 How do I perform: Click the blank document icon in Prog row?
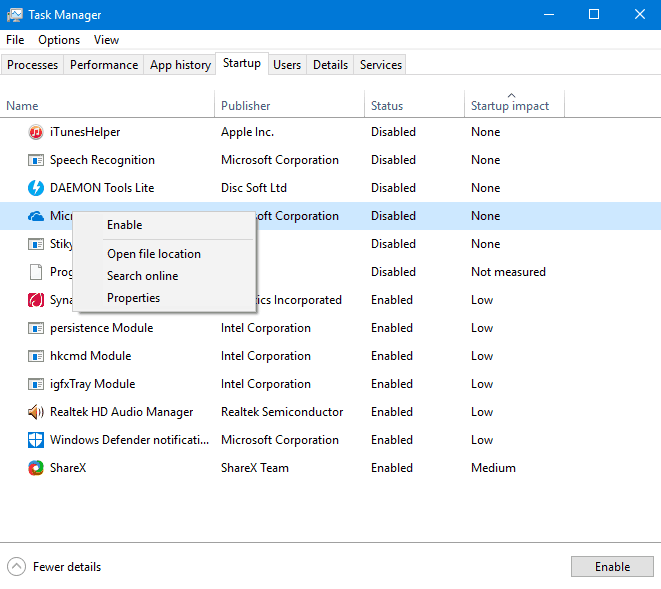tap(36, 272)
